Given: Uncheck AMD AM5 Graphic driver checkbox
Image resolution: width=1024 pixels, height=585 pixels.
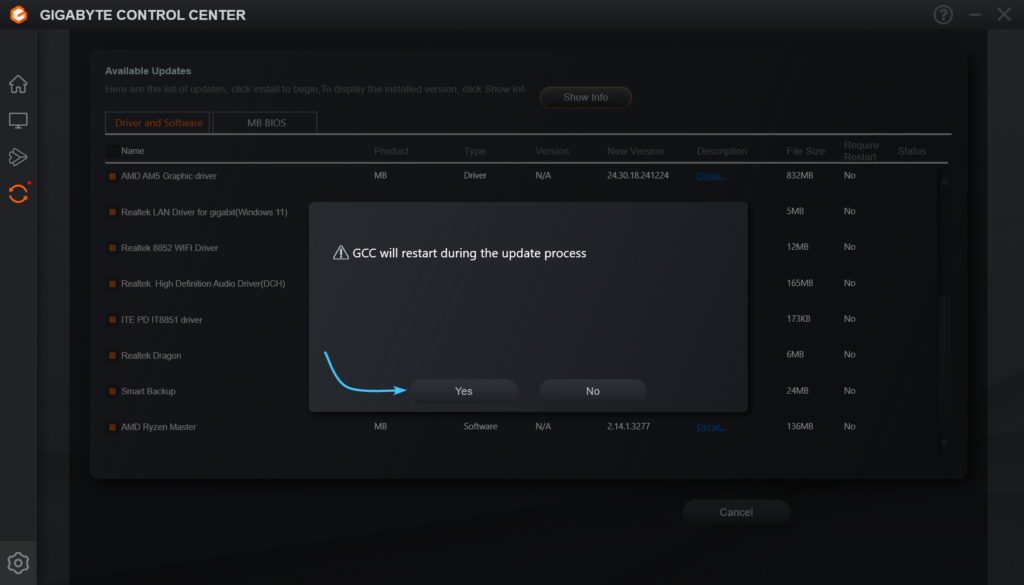Looking at the screenshot, I should click(x=112, y=176).
